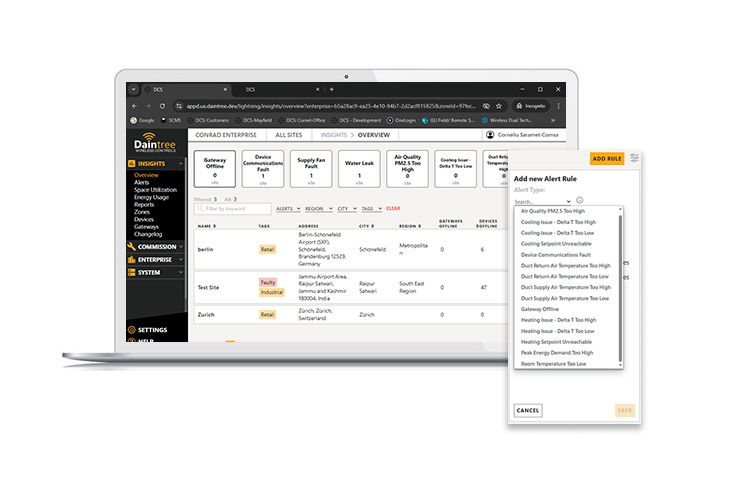Click the Faulty tag on Test Site
Screen dimensions: 750x500
[x=268, y=283]
